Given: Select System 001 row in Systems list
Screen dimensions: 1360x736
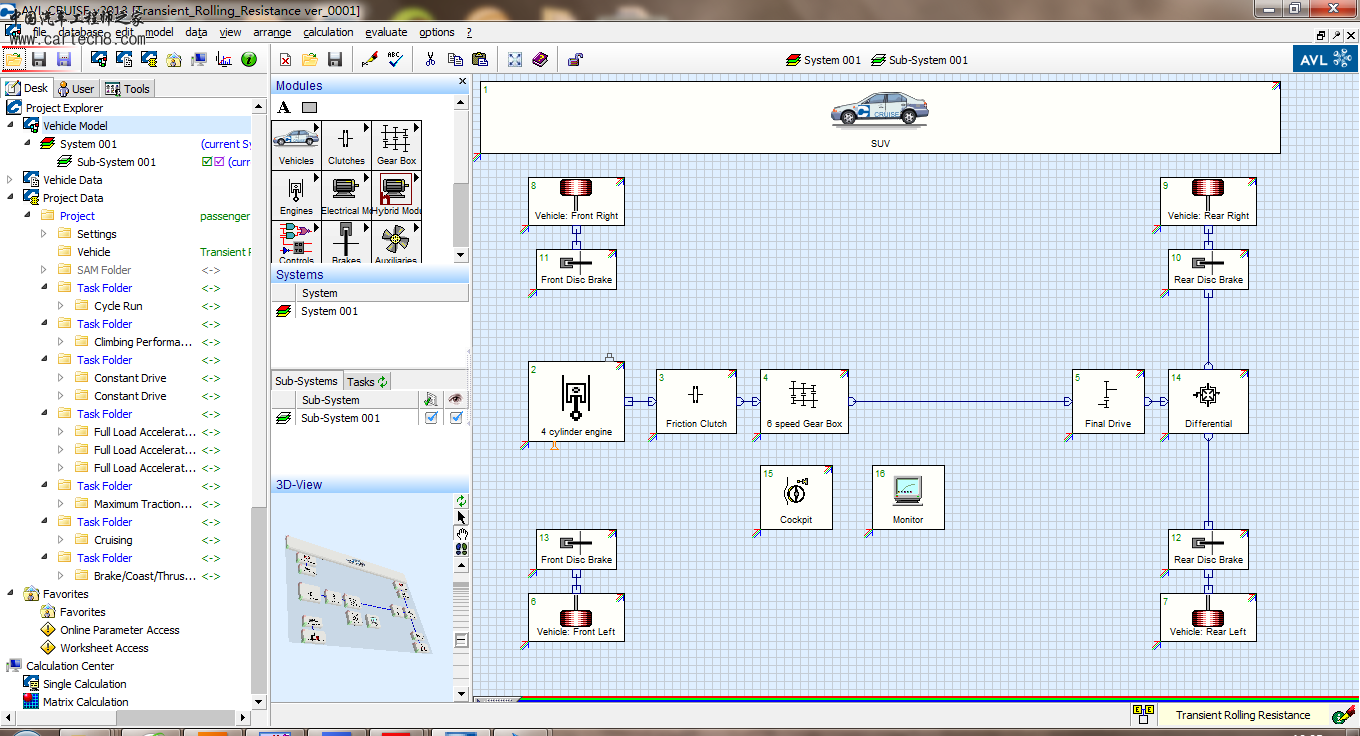Looking at the screenshot, I should tap(369, 311).
